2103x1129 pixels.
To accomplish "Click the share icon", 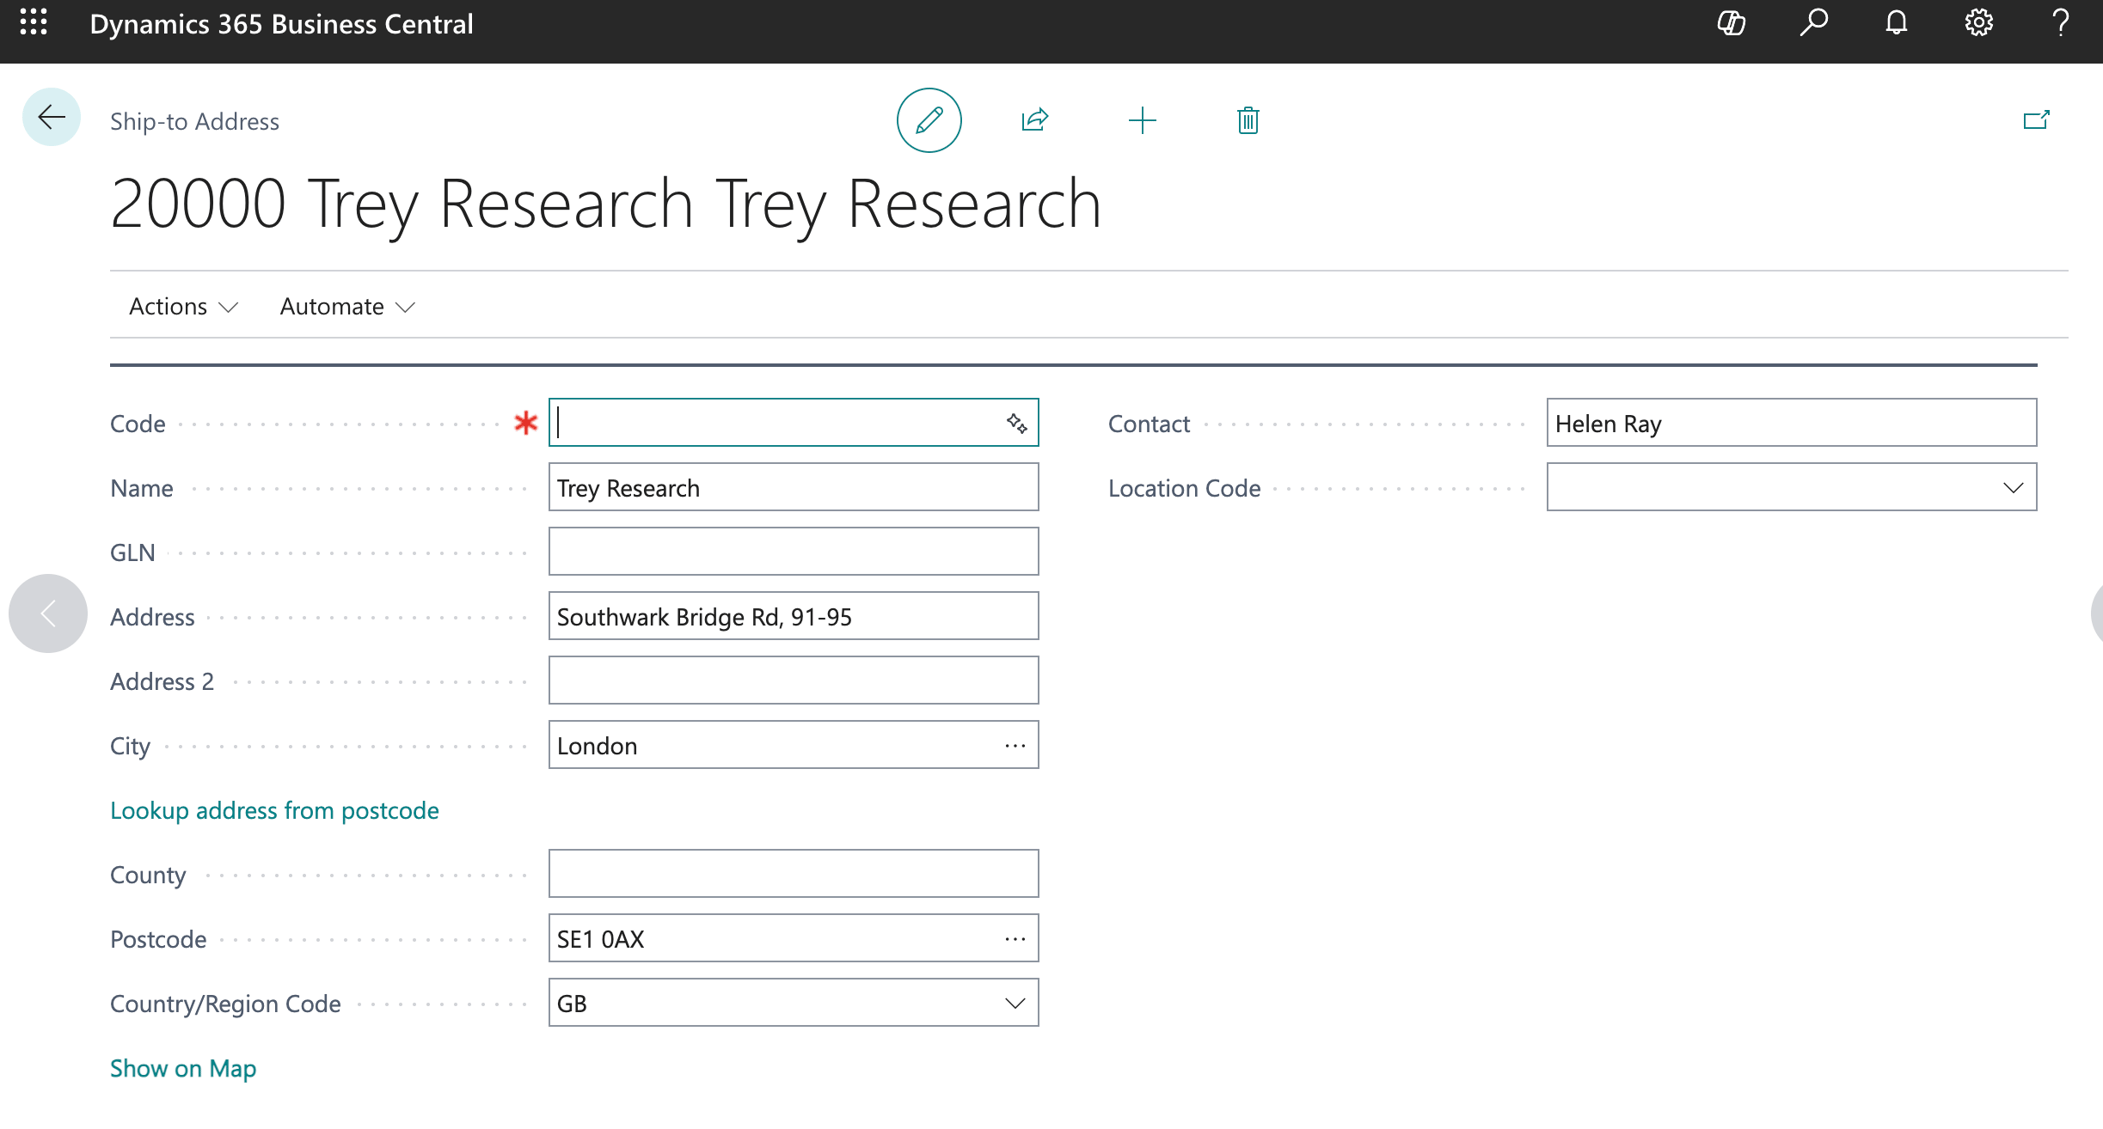I will (1034, 120).
